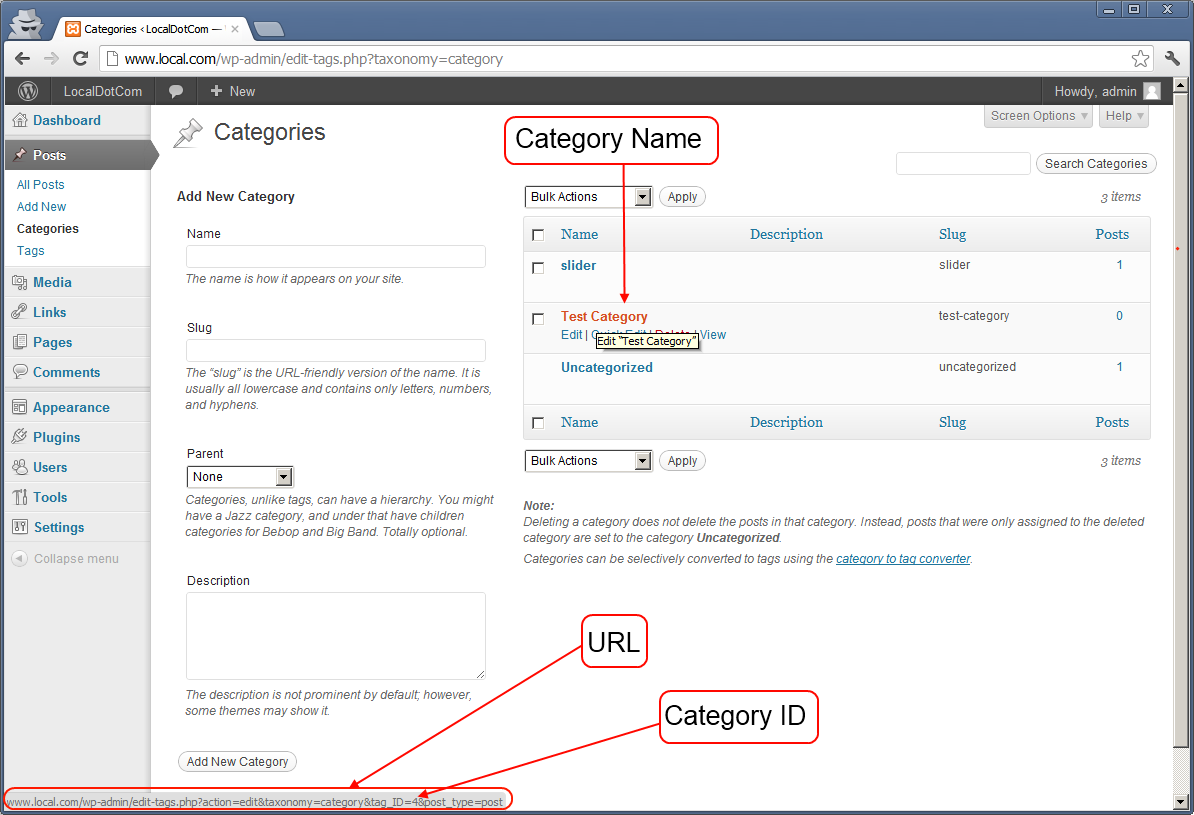The width and height of the screenshot is (1194, 815).
Task: Toggle select-all checkbox in table header
Action: pyautogui.click(x=538, y=235)
